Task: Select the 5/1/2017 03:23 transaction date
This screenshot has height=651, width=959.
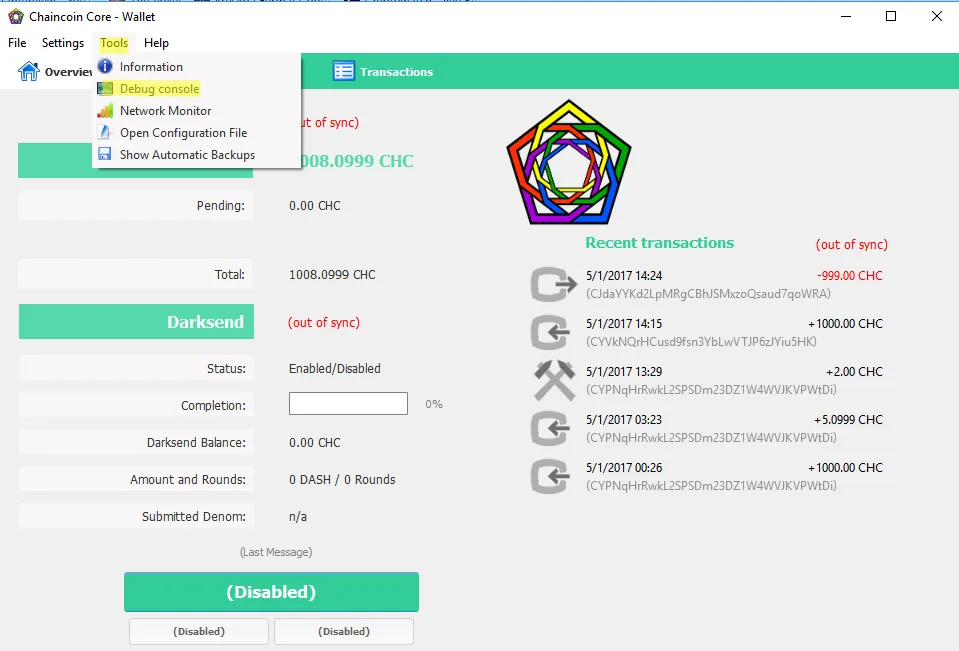Action: click(x=624, y=420)
